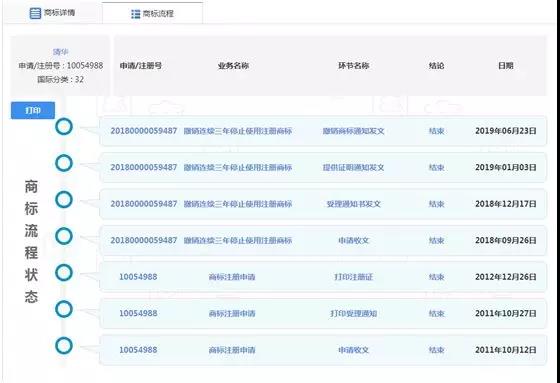Screen dimensions: 560x383
Task: Click 受理通知书发文 step name
Action: click(x=354, y=204)
